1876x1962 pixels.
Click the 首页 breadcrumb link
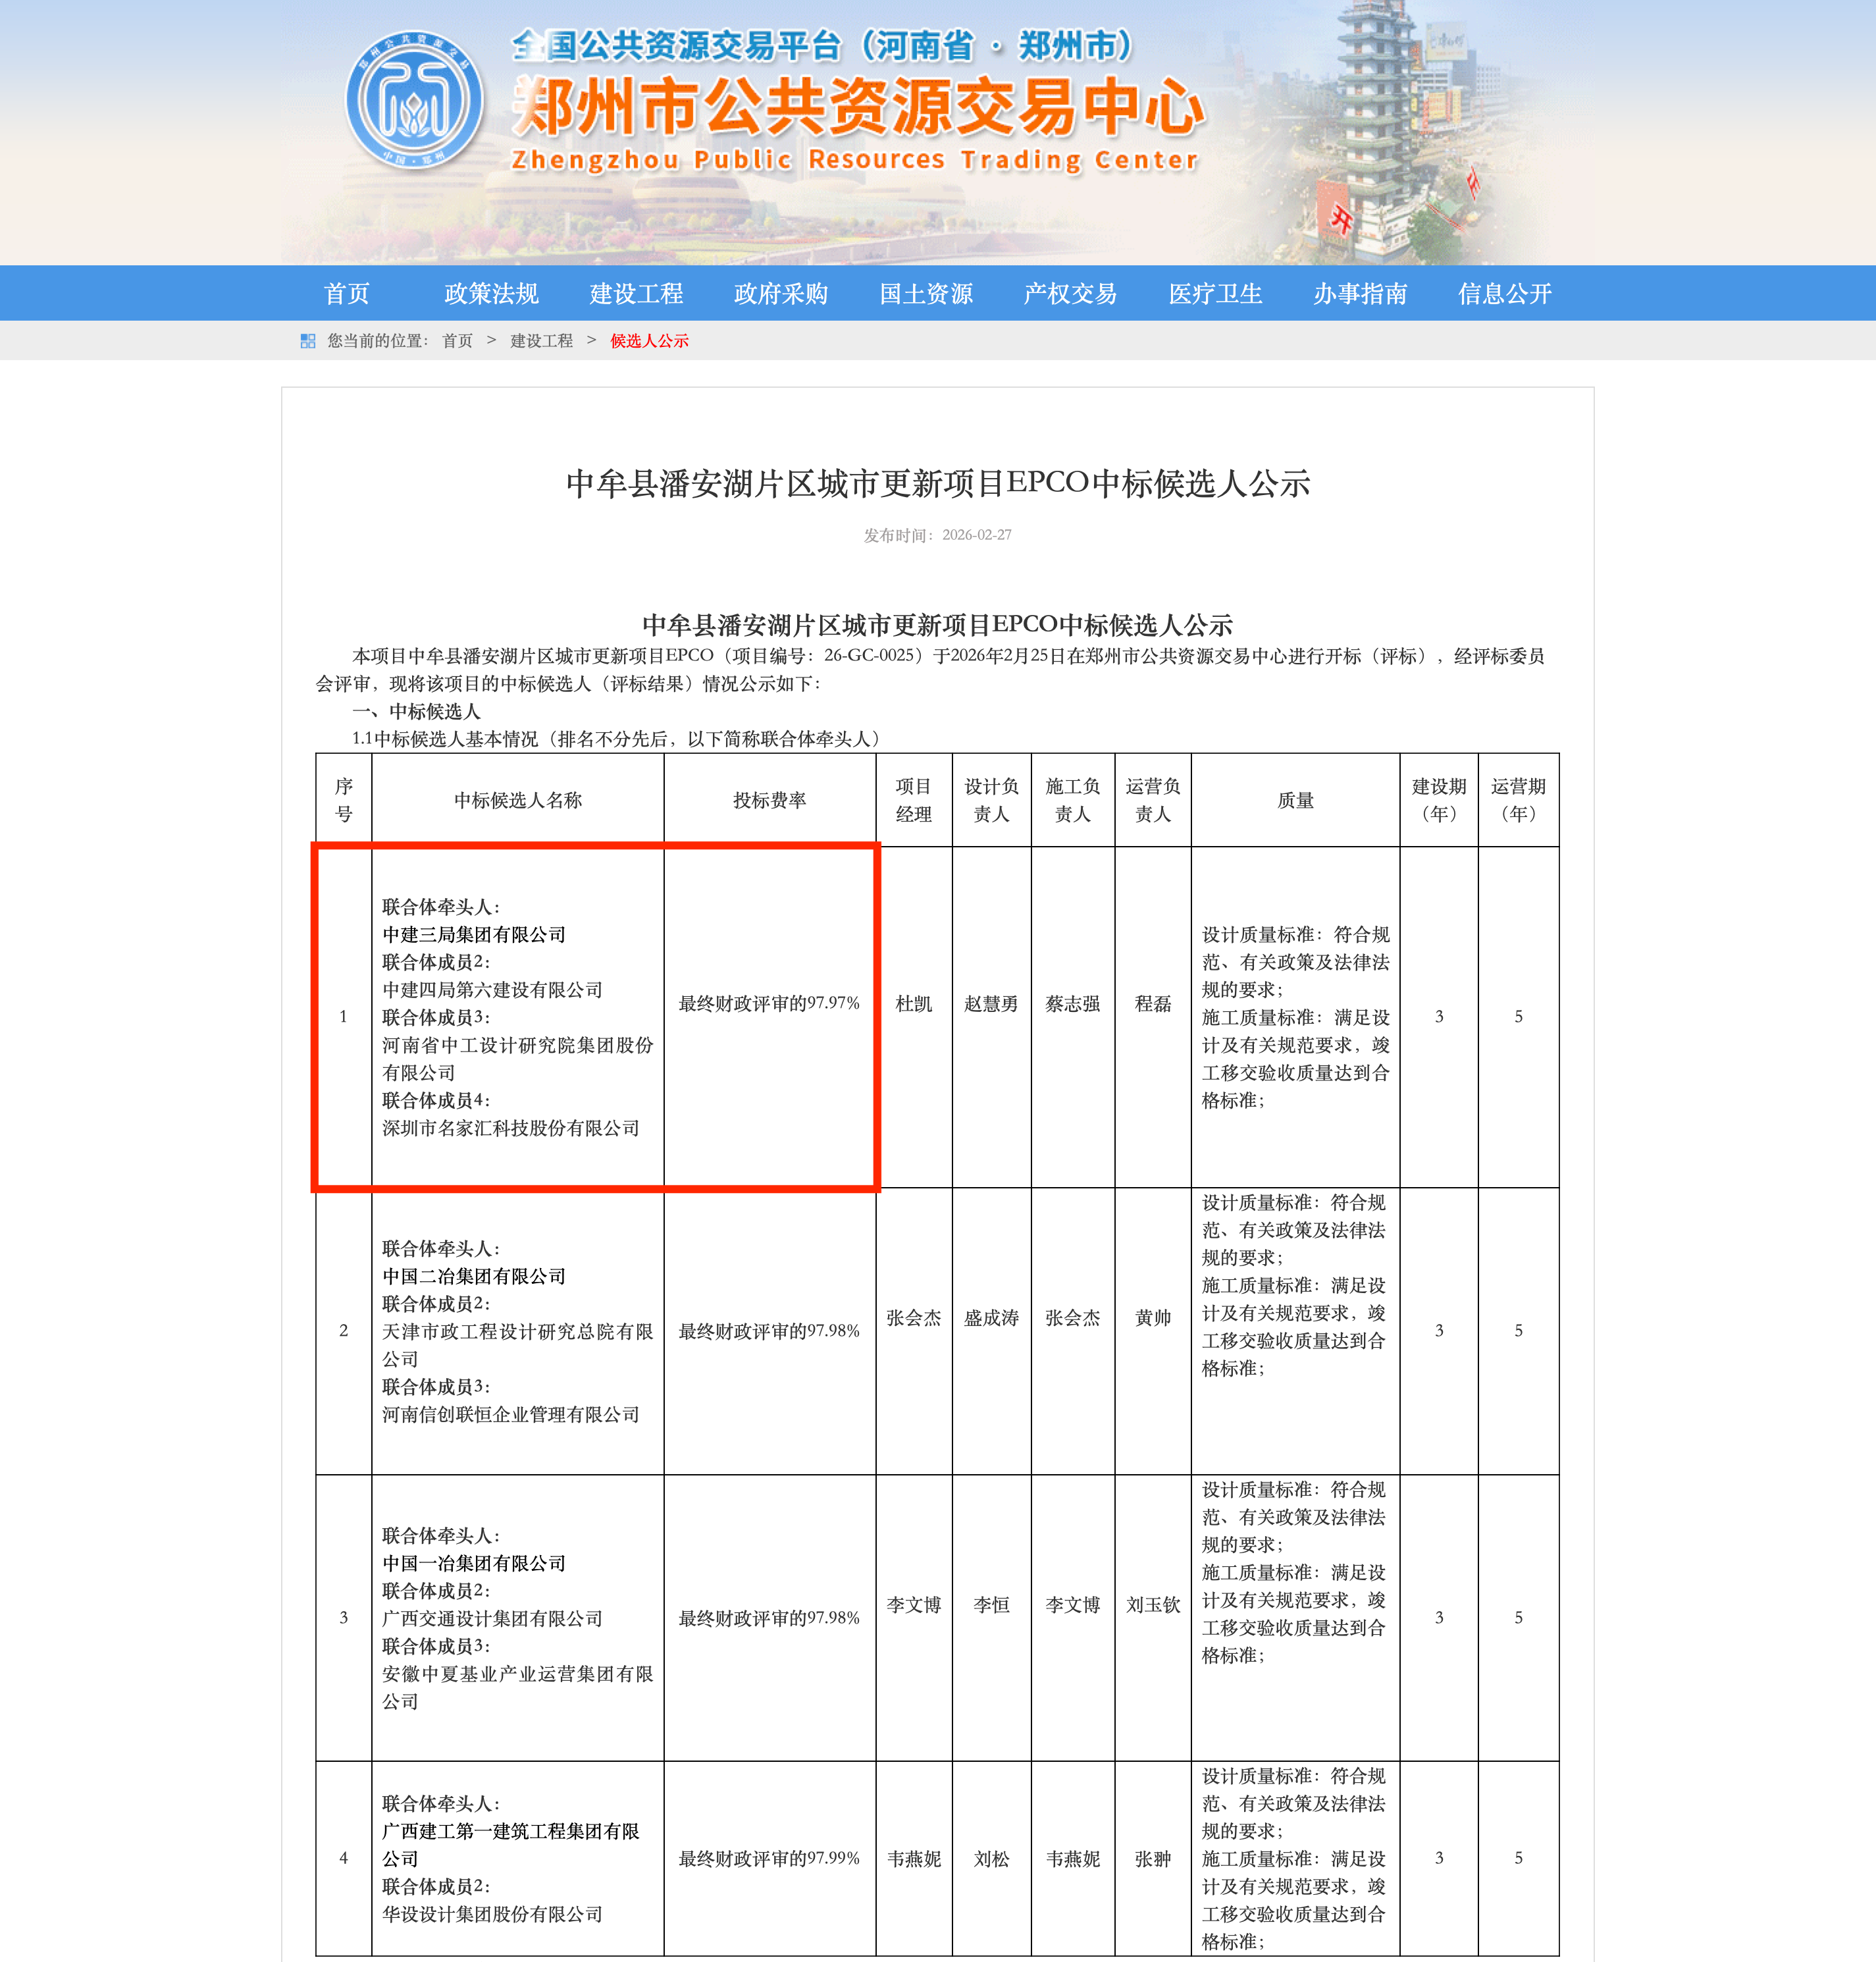tap(457, 341)
